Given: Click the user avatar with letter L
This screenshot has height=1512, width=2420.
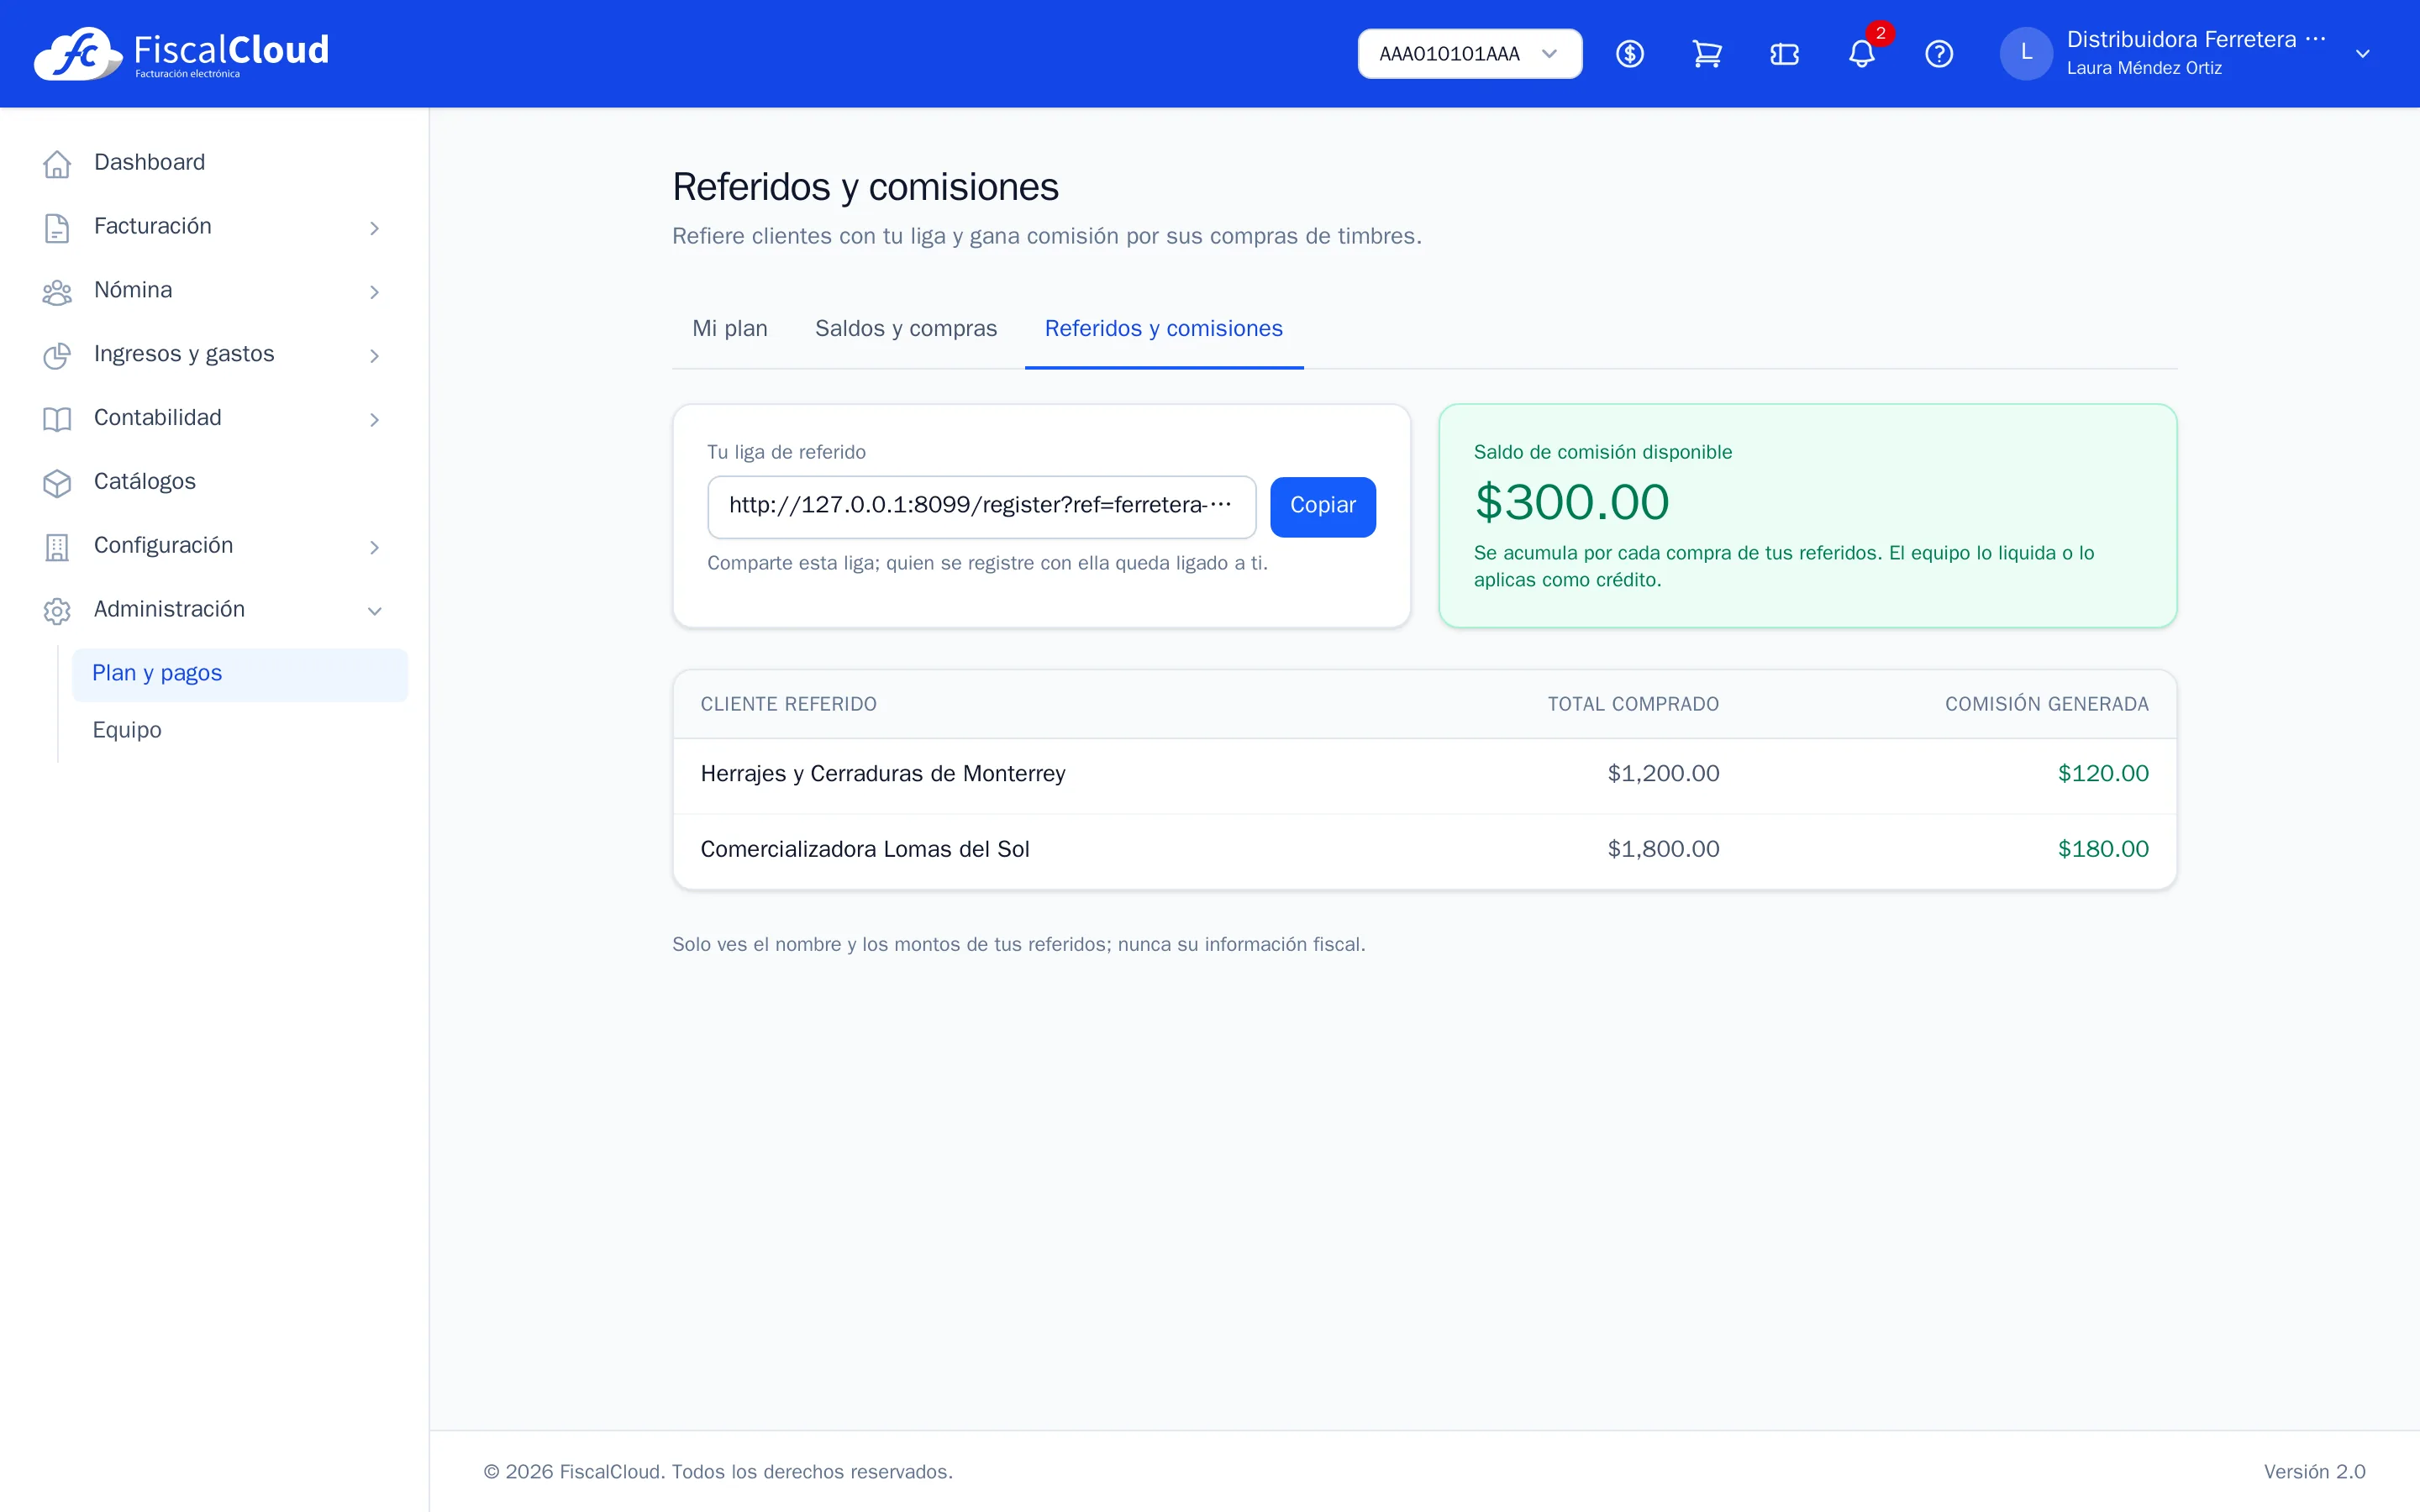Looking at the screenshot, I should pyautogui.click(x=2026, y=54).
